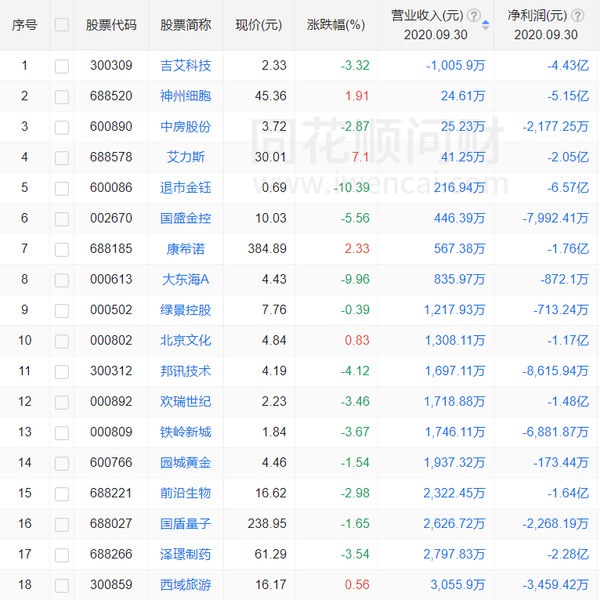Open stock link 中房股份
Screen dimensions: 600x600
(x=186, y=127)
